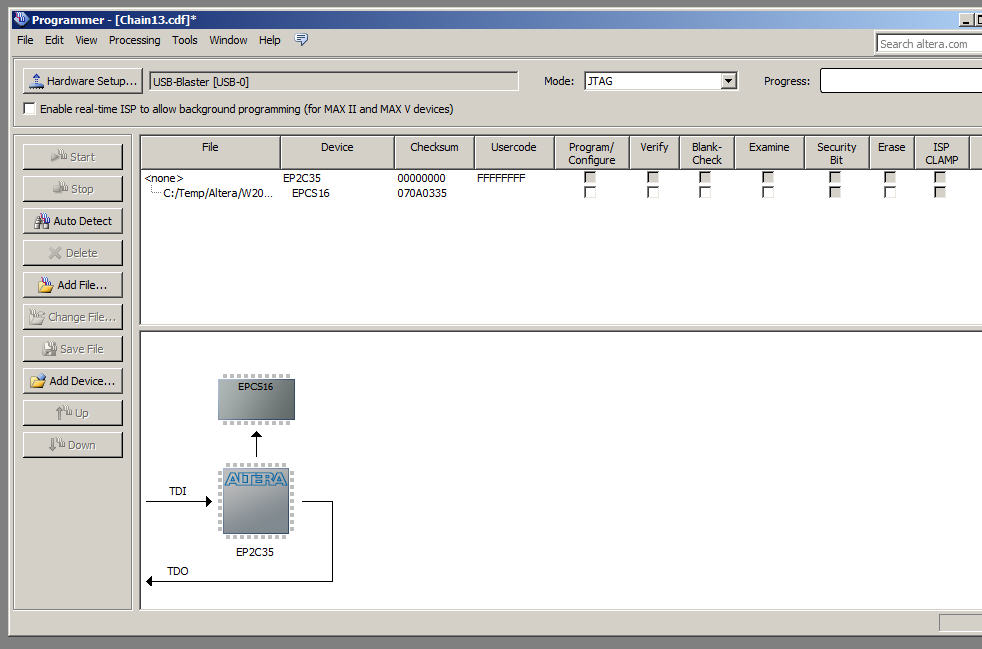Move device Up in chain
The image size is (982, 649).
[x=73, y=413]
